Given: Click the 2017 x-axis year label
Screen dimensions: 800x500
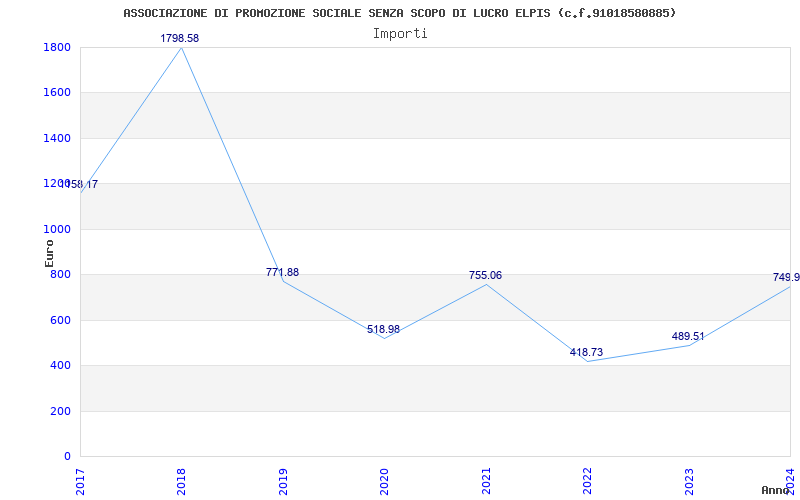Looking at the screenshot, I should [81, 482].
